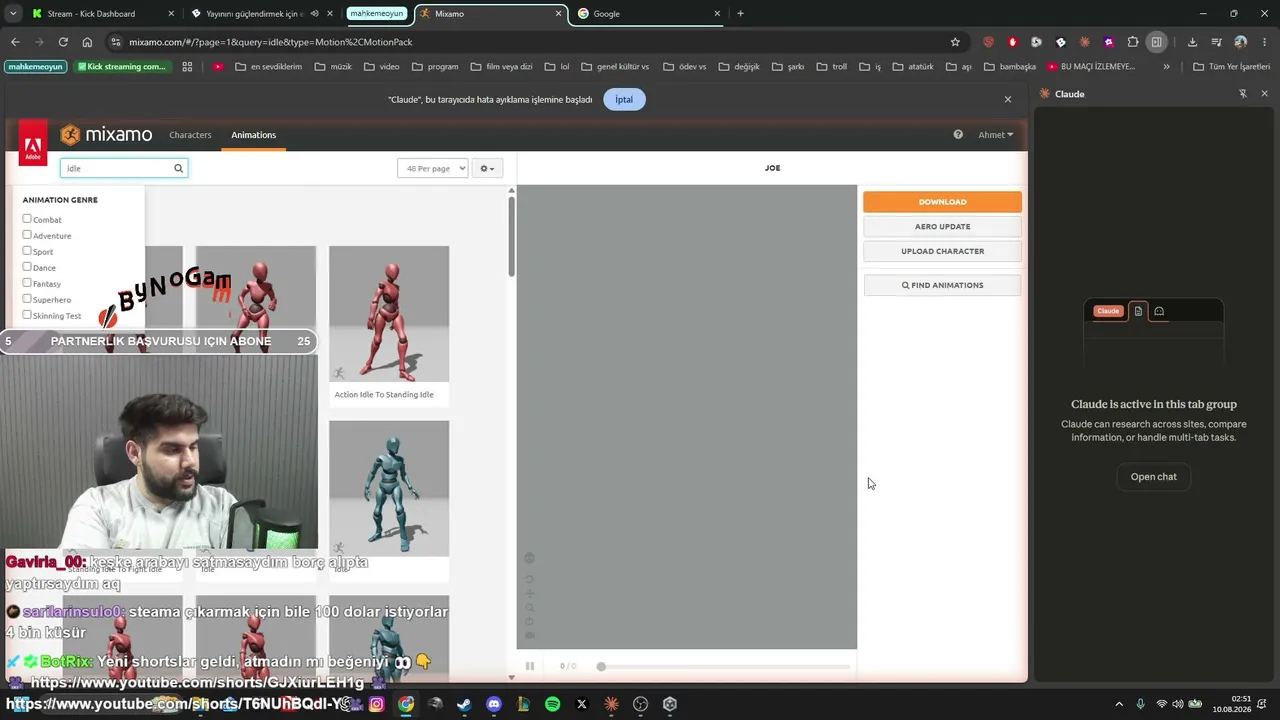This screenshot has height=720, width=1280.
Task: Open the Mixamo help question mark icon
Action: [958, 135]
